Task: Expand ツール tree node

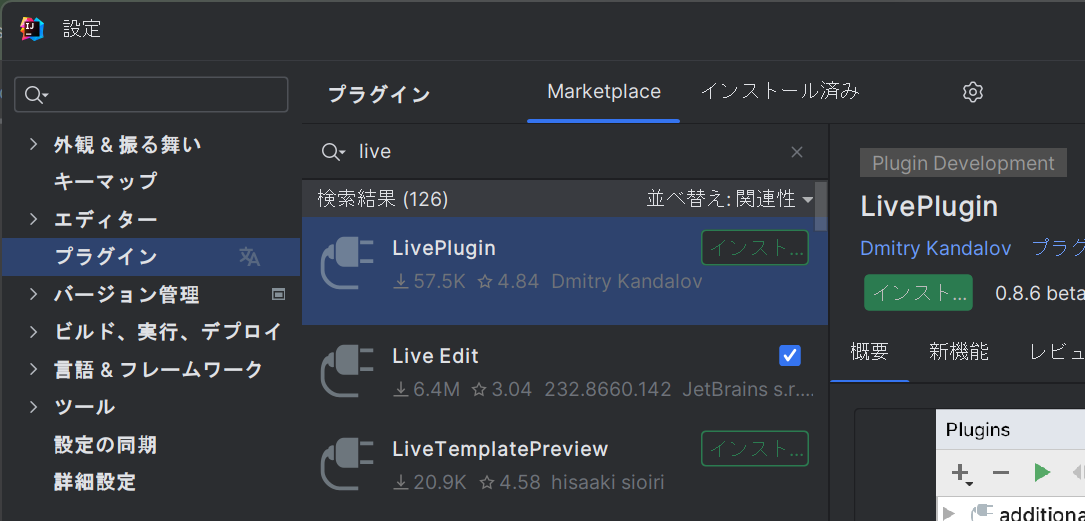Action: tap(33, 406)
